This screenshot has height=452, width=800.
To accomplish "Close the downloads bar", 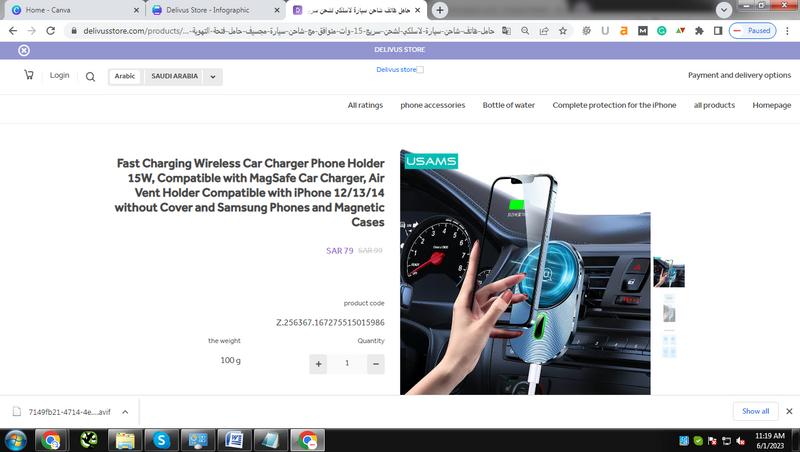I will pos(789,411).
